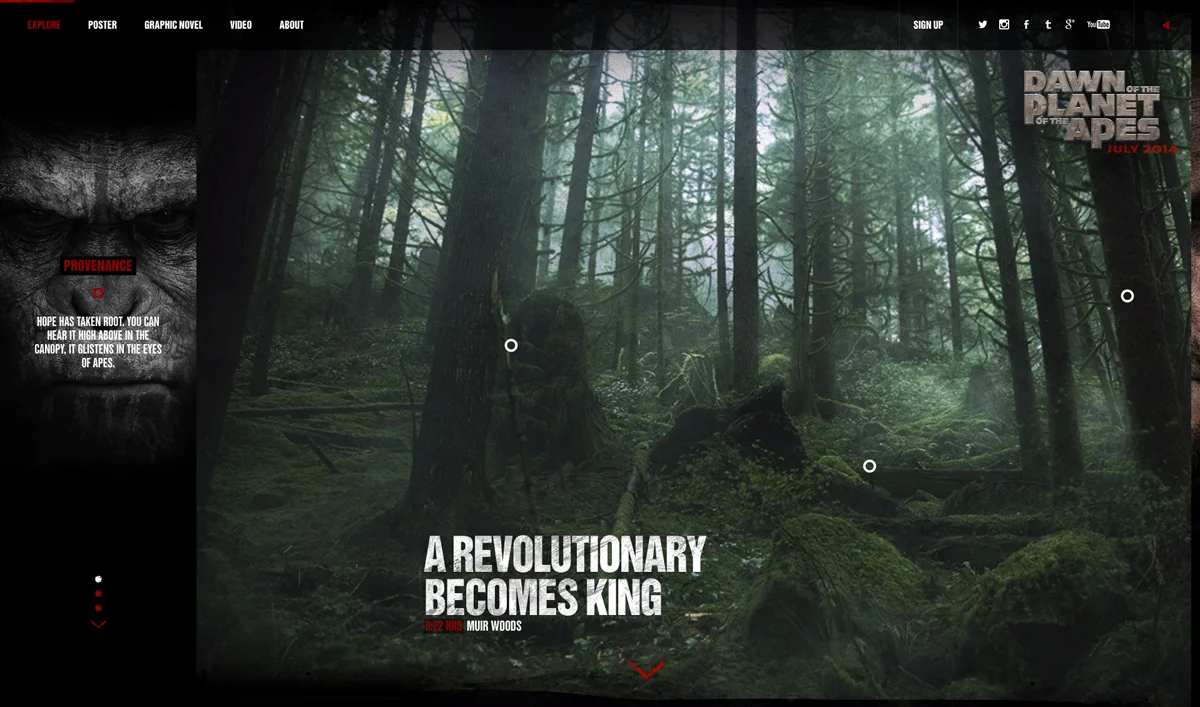Switch to the Video section
This screenshot has width=1200, height=707.
[x=241, y=25]
